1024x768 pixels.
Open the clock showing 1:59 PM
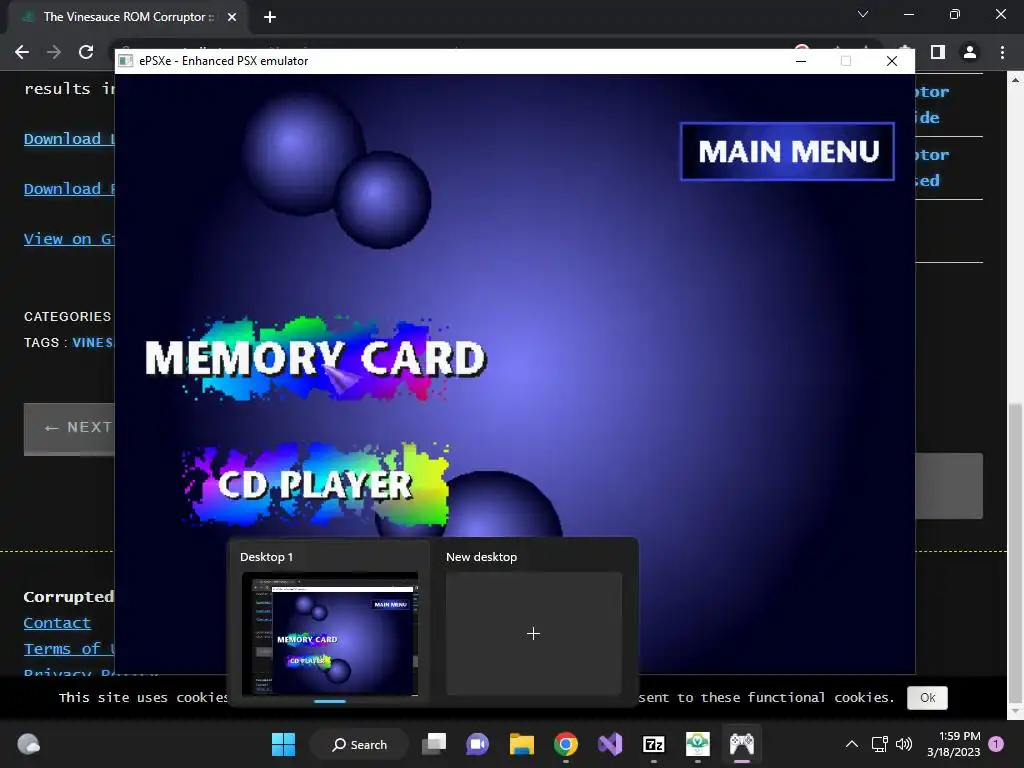(x=953, y=744)
